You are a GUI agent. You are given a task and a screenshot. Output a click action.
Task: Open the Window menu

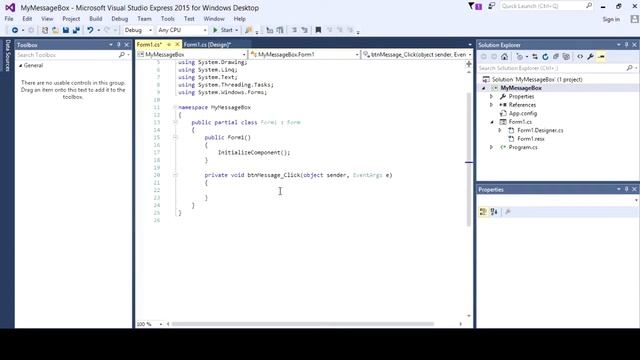(214, 19)
